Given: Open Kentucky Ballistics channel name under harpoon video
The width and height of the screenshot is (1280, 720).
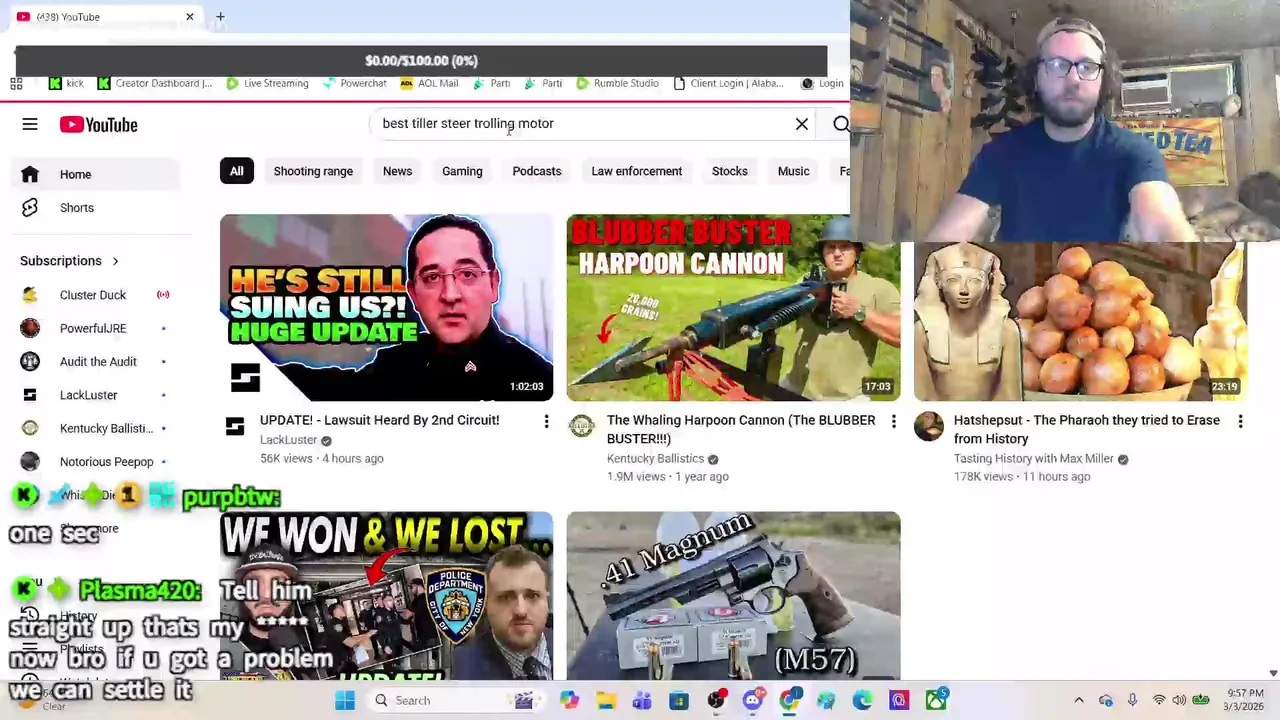Looking at the screenshot, I should pos(655,459).
